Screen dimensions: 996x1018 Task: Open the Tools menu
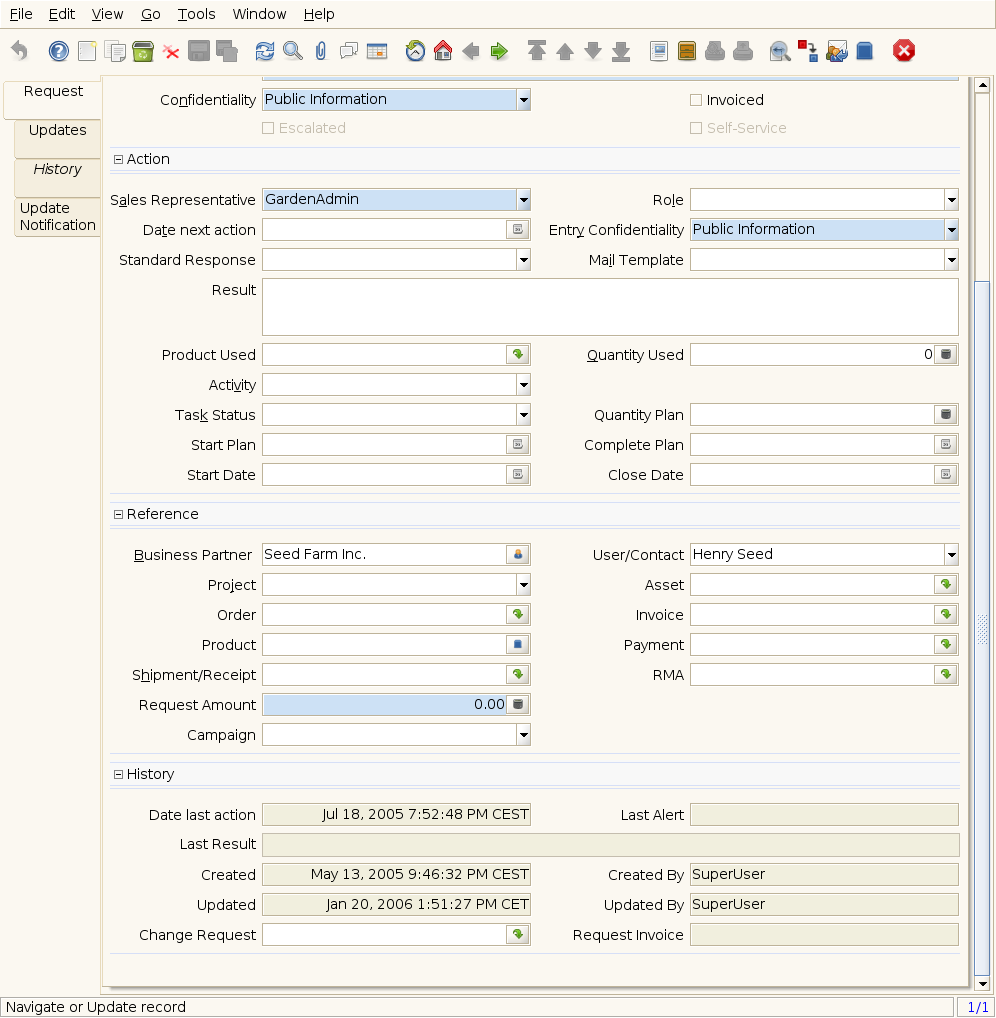(196, 14)
